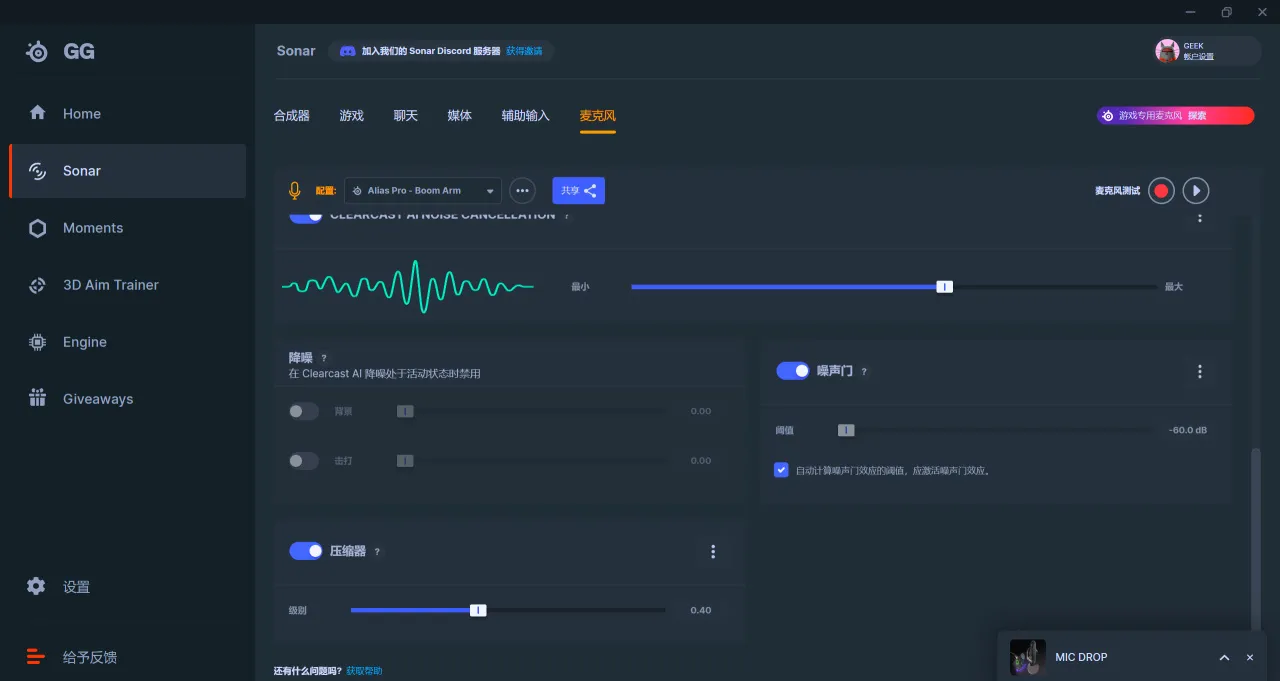Viewport: 1280px width, 681px height.
Task: Click the 0.40 compressor level value
Action: [701, 610]
